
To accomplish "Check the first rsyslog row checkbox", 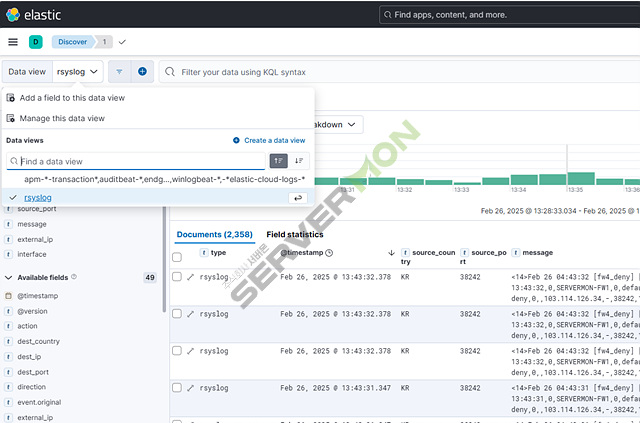I will tap(177, 277).
